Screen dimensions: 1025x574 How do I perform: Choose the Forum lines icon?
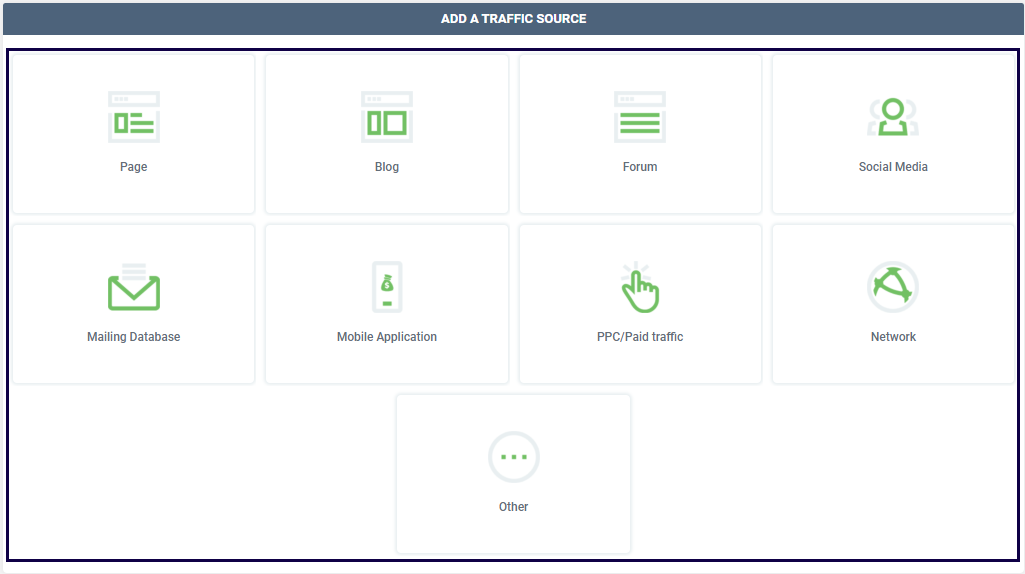pos(640,117)
